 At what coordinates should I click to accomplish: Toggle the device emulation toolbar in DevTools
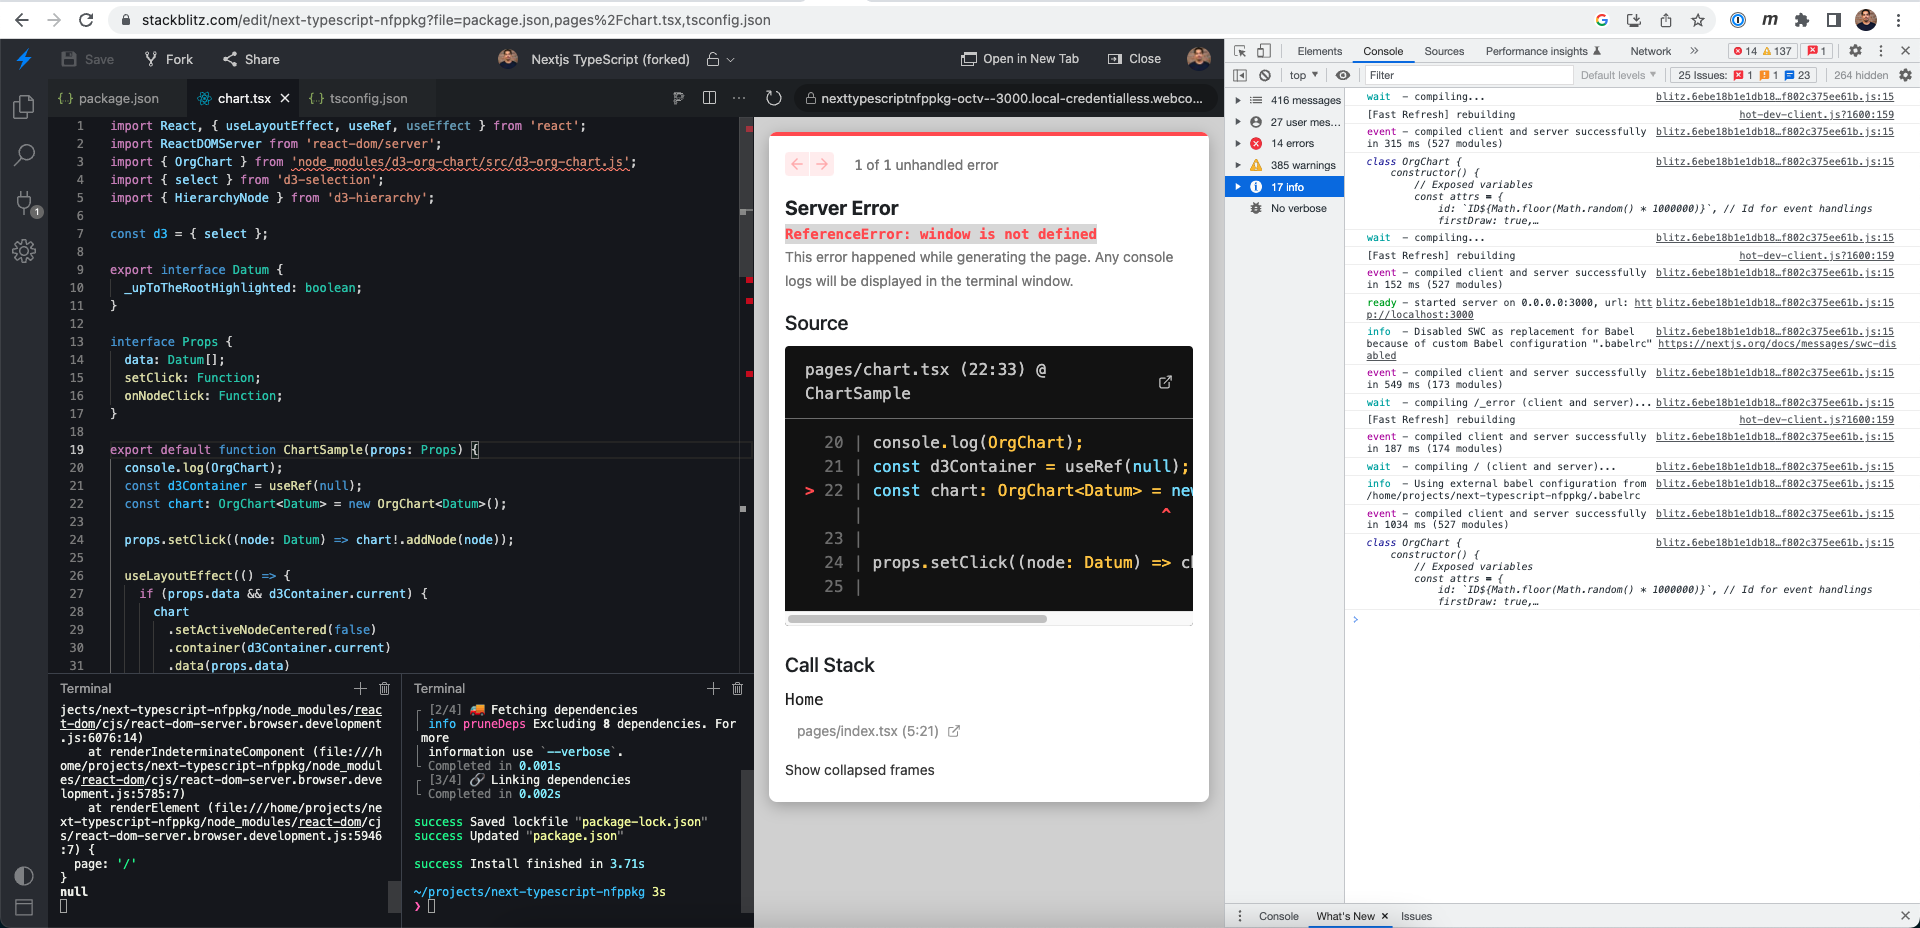click(x=1263, y=51)
